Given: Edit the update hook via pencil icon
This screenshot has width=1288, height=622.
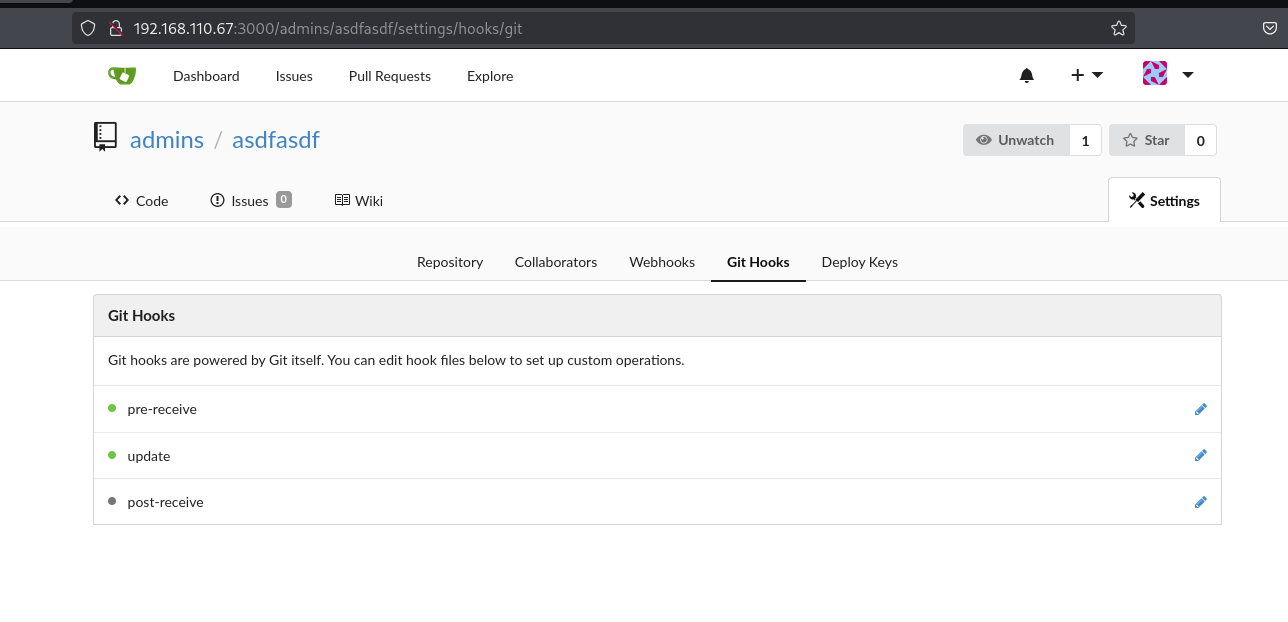Looking at the screenshot, I should [x=1200, y=456].
